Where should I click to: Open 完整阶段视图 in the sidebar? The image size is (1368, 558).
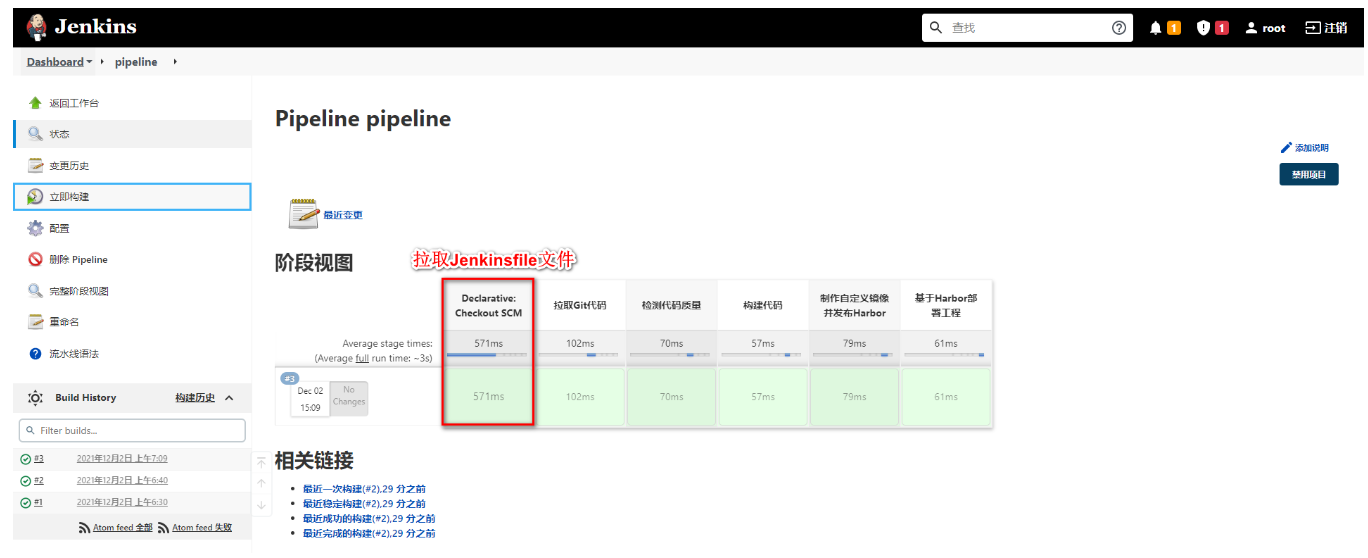[78, 291]
